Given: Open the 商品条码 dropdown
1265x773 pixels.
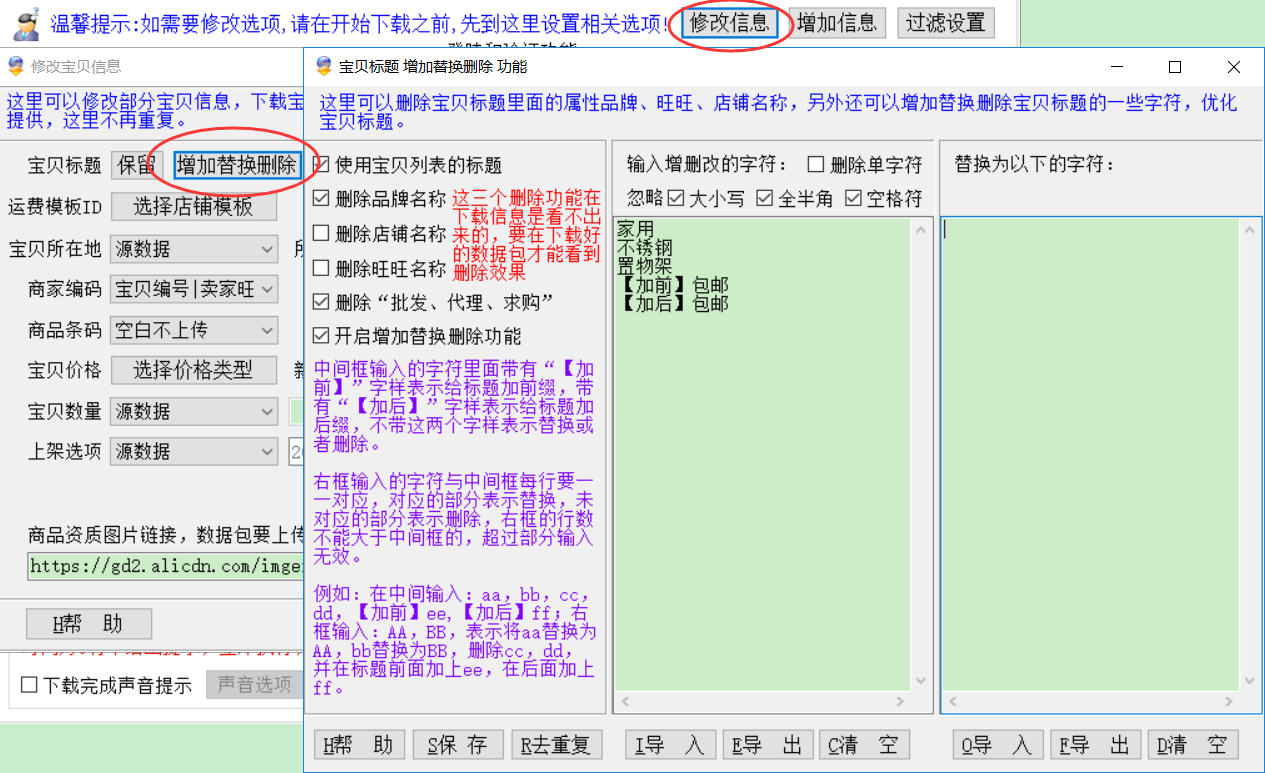Looking at the screenshot, I should (x=267, y=330).
